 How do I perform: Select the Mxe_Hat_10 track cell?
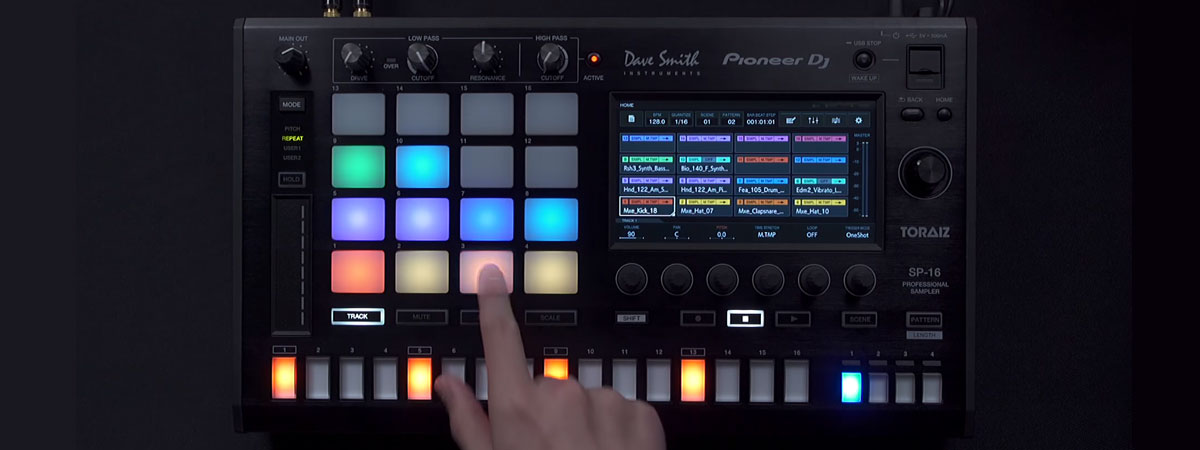point(820,207)
